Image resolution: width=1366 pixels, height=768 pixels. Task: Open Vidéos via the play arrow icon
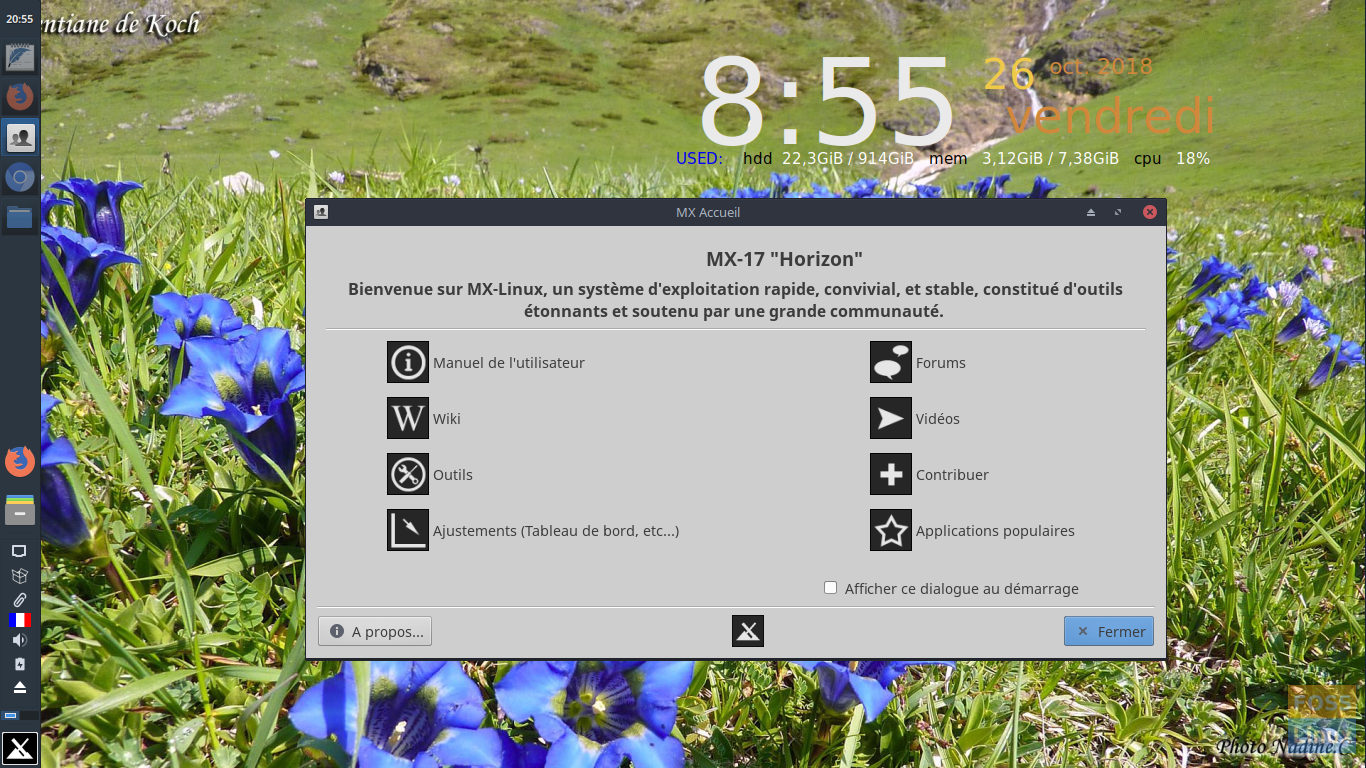pyautogui.click(x=890, y=418)
